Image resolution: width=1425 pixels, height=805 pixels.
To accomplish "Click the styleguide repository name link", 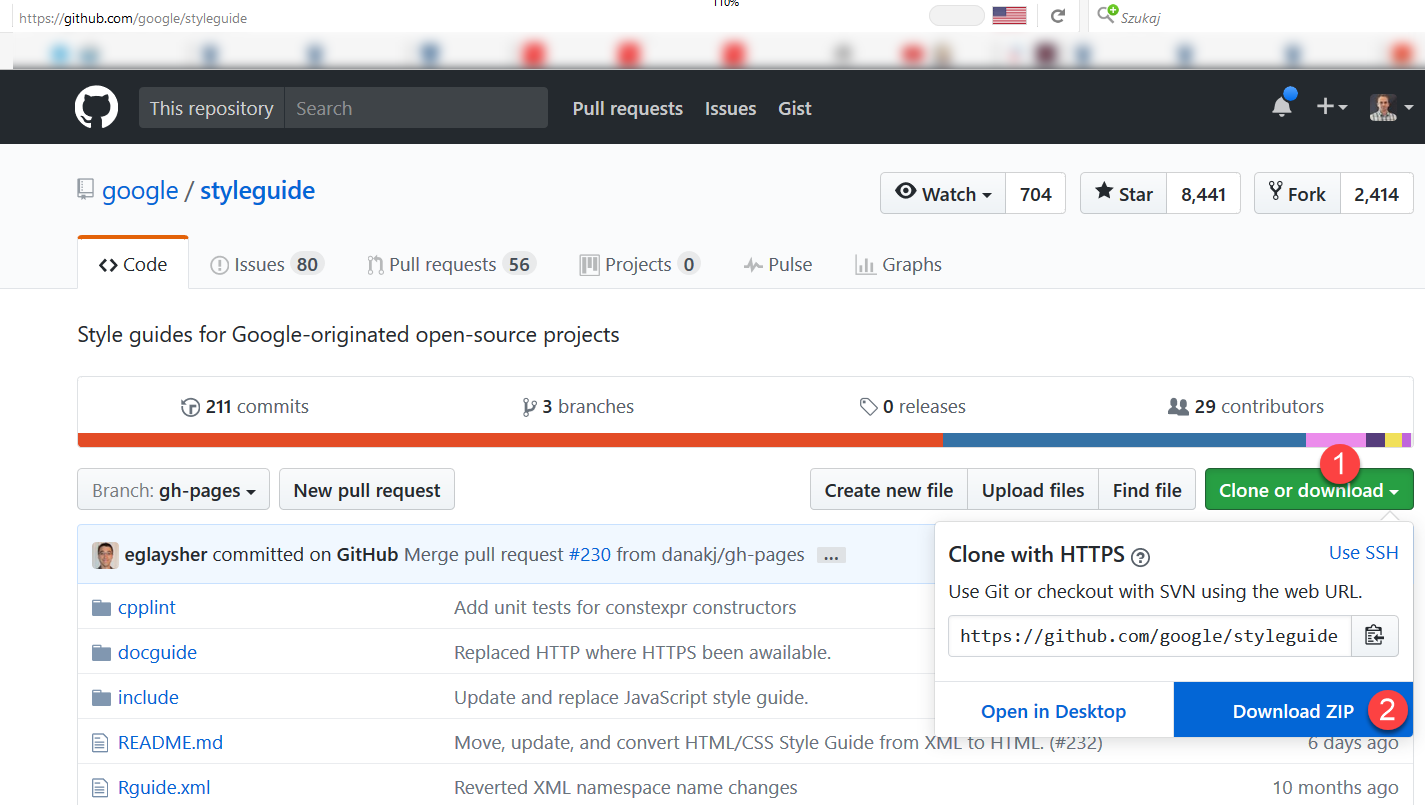I will (x=257, y=190).
